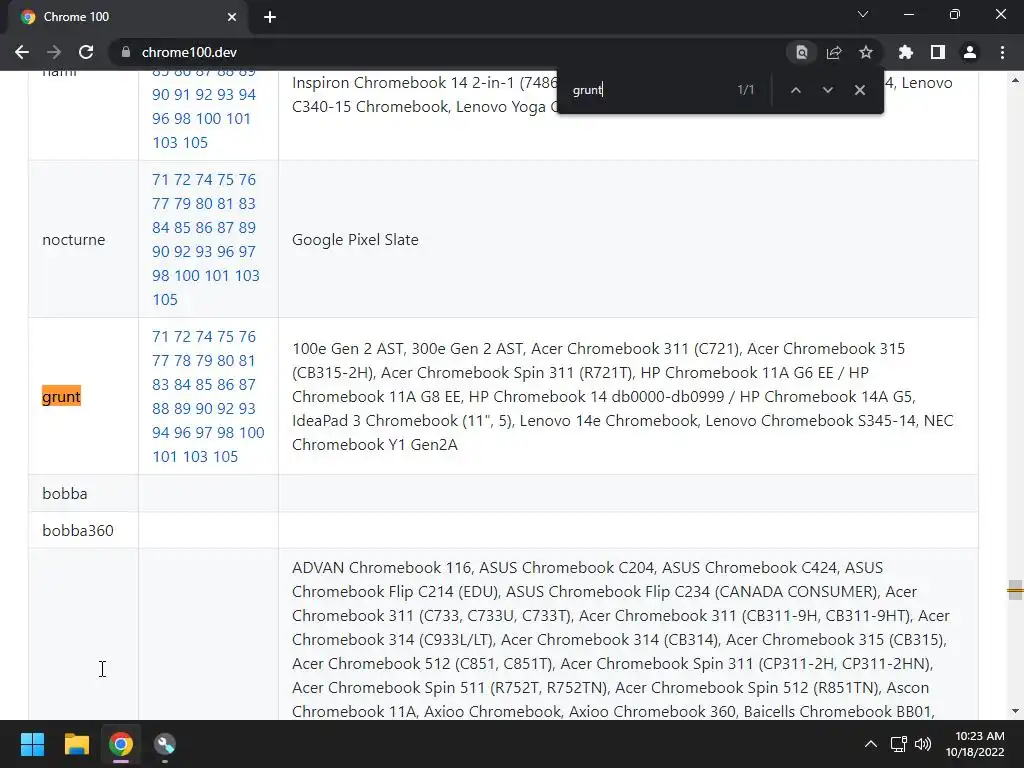1024x768 pixels.
Task: Select the Chrome 100 tab
Action: click(128, 17)
